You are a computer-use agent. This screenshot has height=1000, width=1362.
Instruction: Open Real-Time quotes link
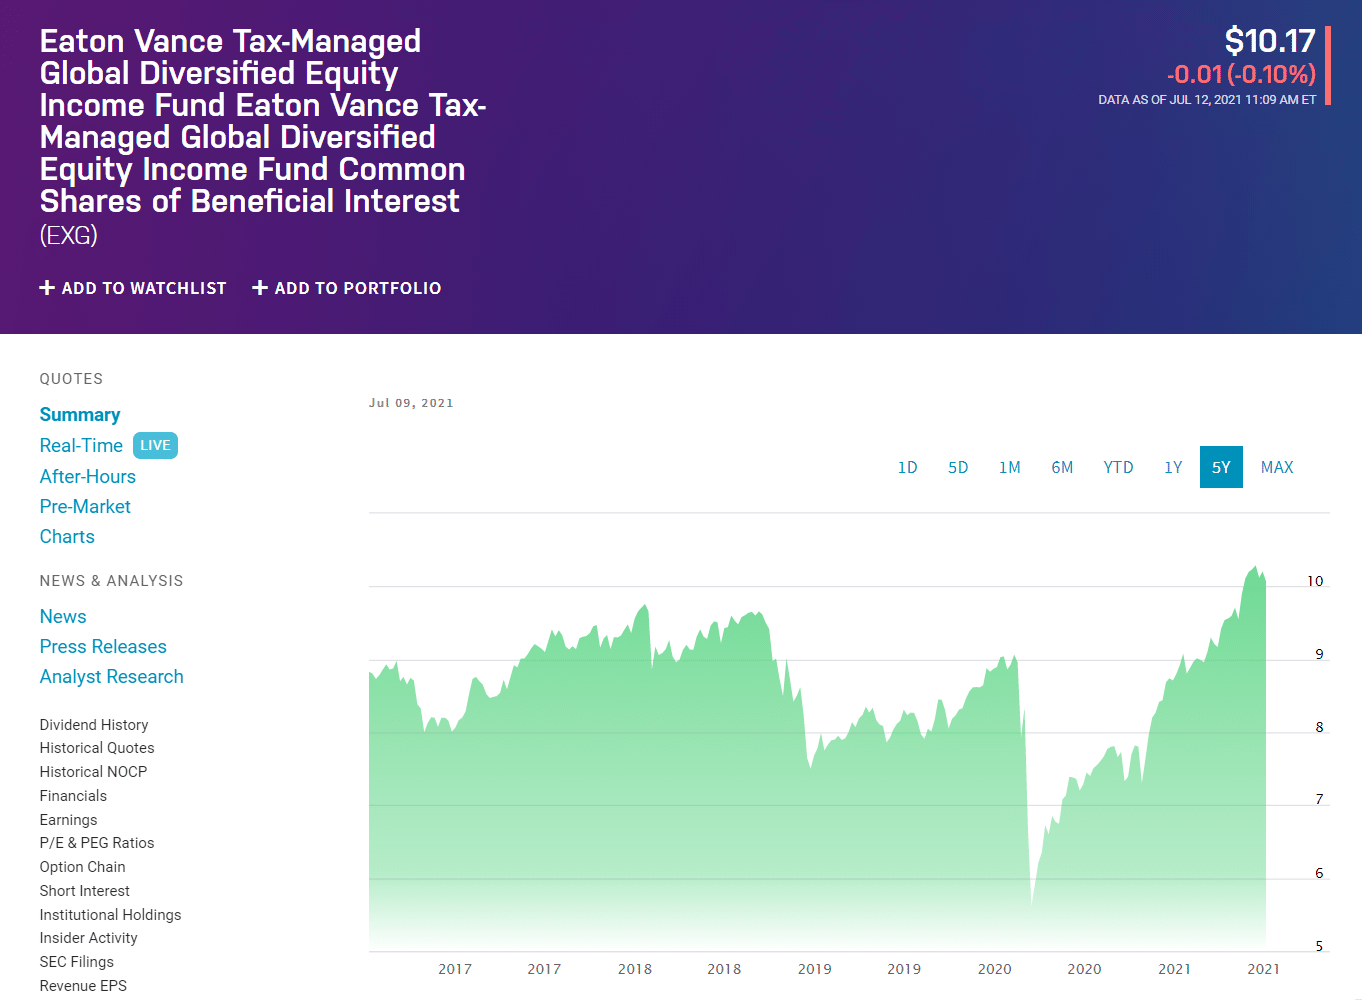[81, 445]
